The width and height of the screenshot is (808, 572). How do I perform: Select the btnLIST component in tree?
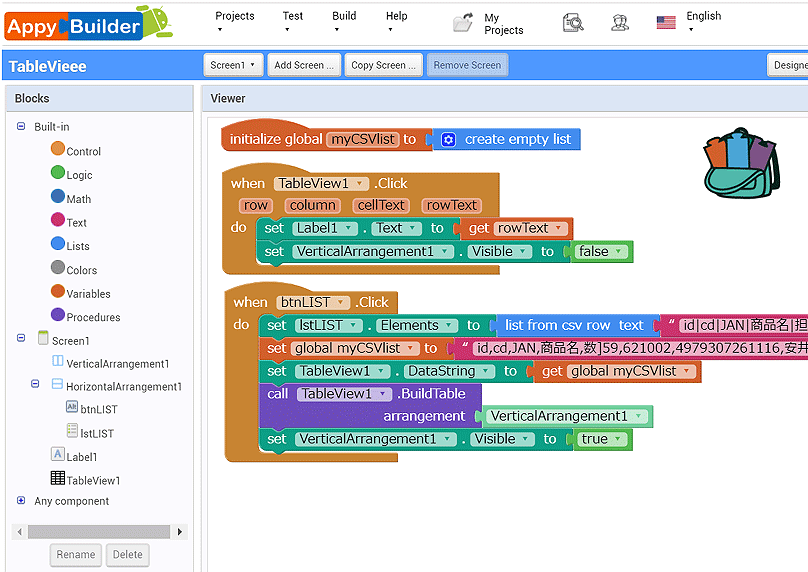pyautogui.click(x=99, y=410)
